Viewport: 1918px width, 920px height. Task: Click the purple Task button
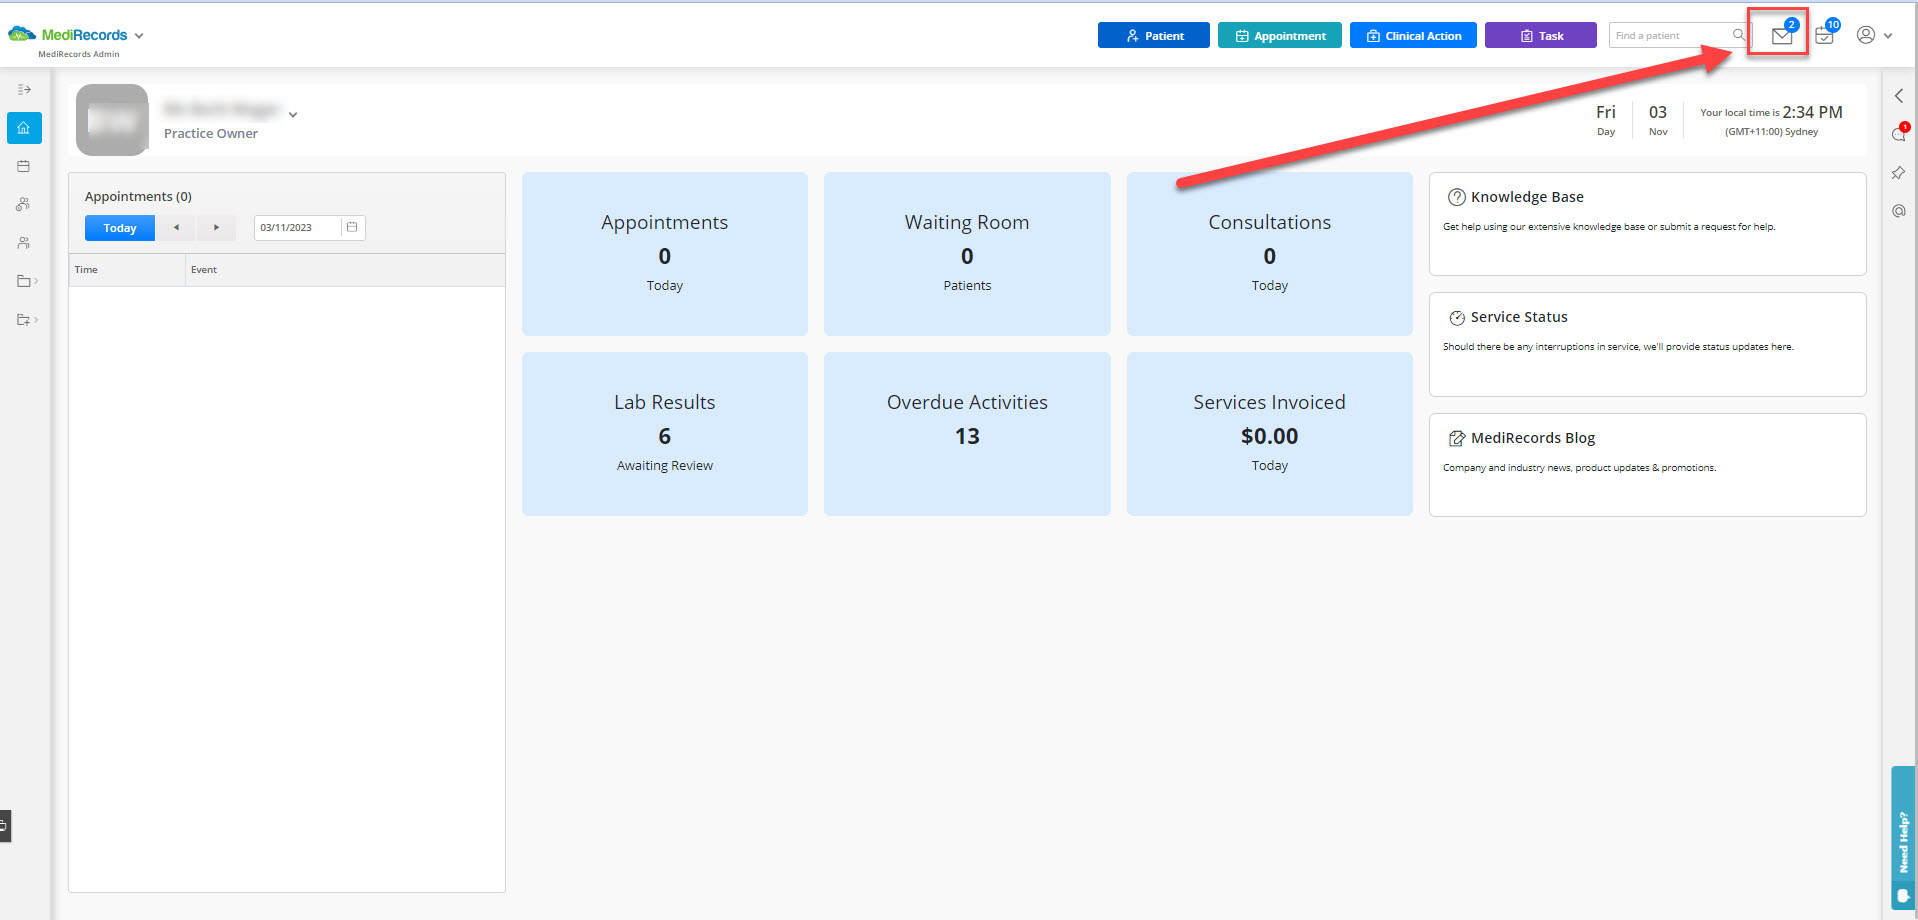(1540, 35)
